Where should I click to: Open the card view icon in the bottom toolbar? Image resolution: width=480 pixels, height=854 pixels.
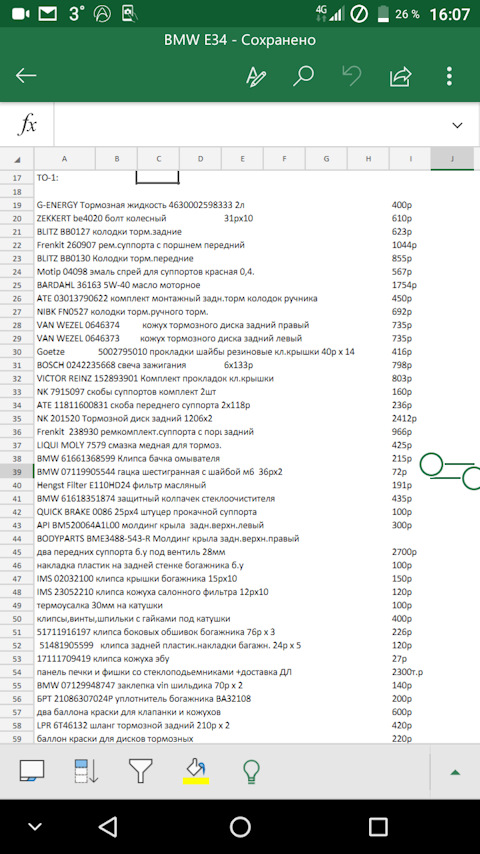click(x=32, y=771)
